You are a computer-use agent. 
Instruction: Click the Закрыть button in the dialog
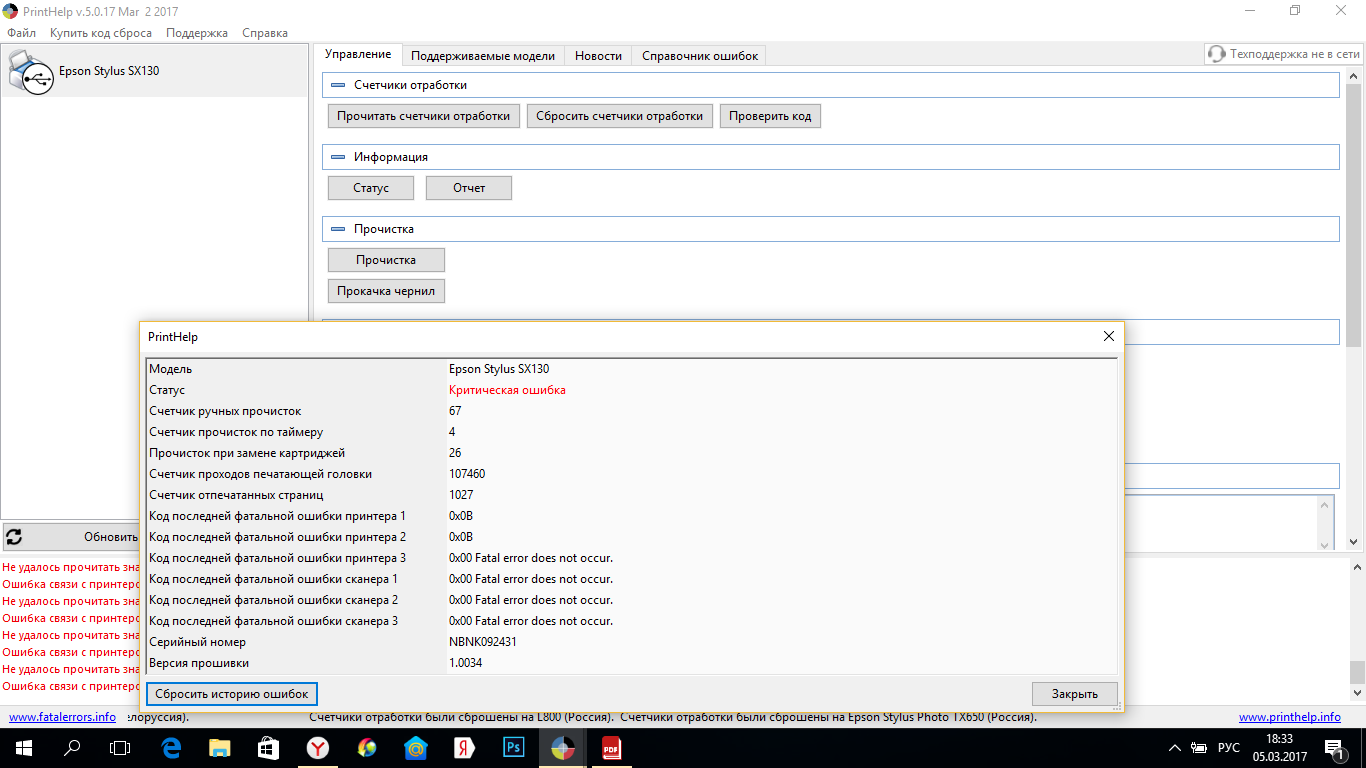(x=1075, y=694)
